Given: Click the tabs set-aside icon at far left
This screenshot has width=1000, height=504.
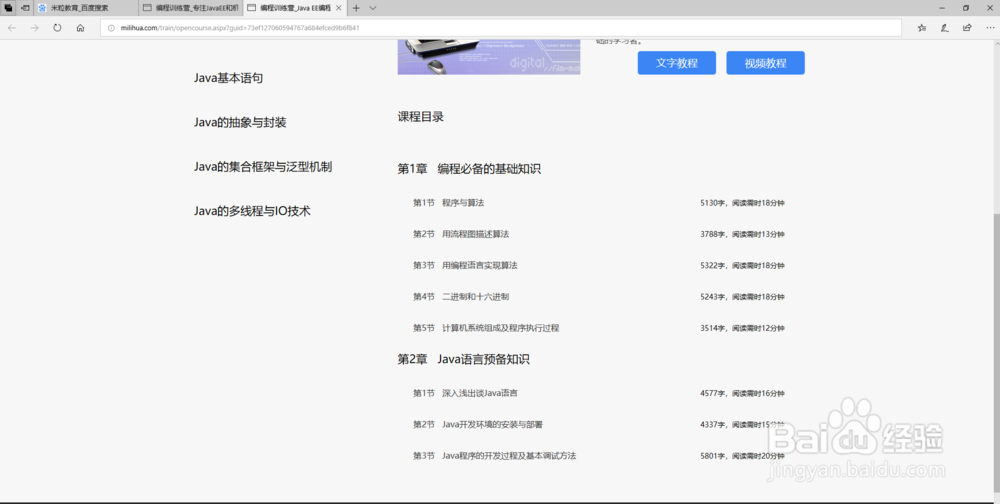Looking at the screenshot, I should pyautogui.click(x=8, y=8).
